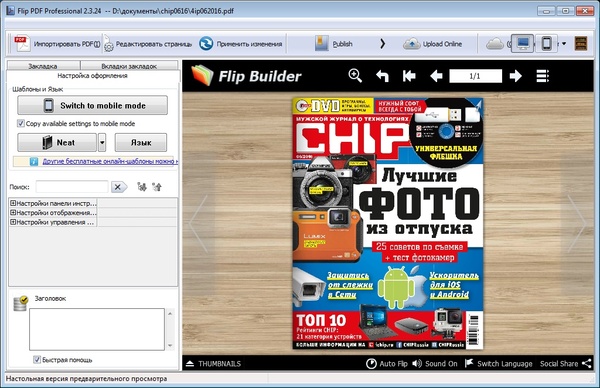Go to first page icon
This screenshot has height=388, width=600.
(x=409, y=76)
